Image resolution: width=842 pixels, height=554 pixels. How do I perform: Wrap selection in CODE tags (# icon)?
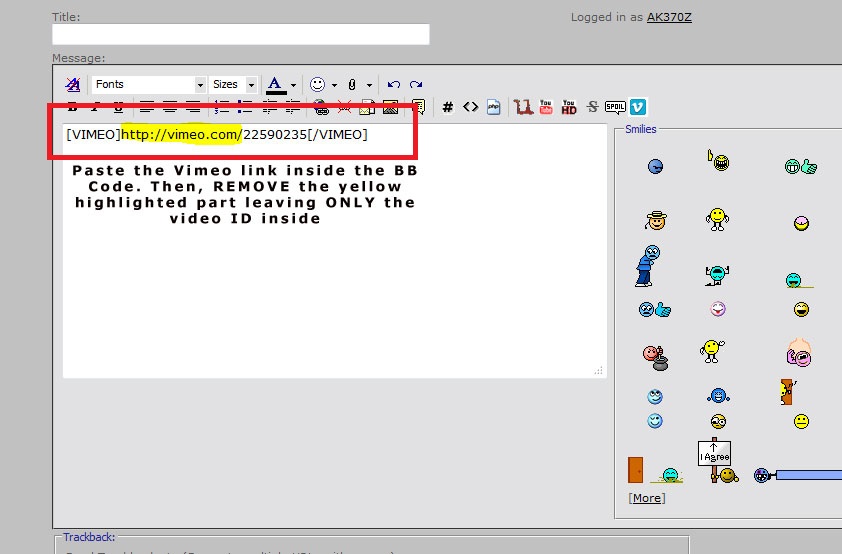447,107
